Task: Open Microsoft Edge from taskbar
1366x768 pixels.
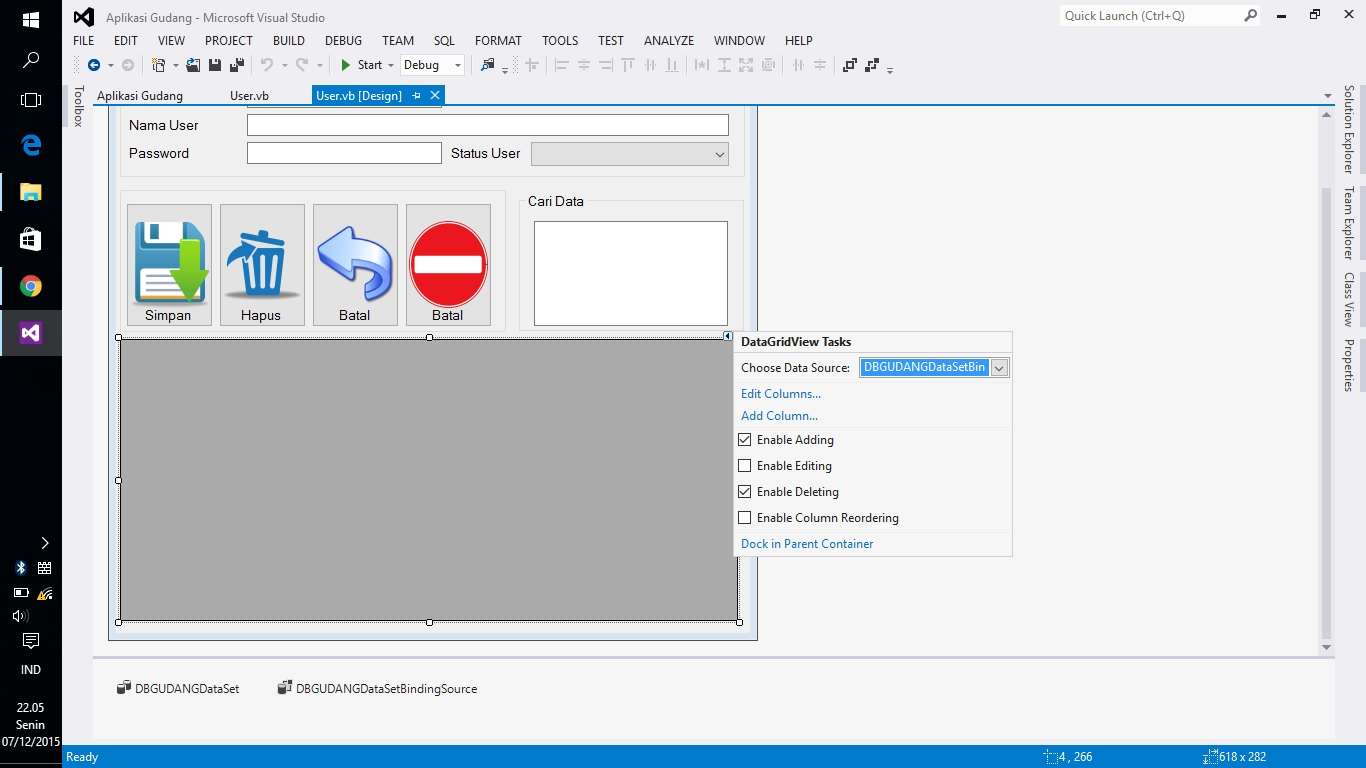Action: tap(31, 145)
